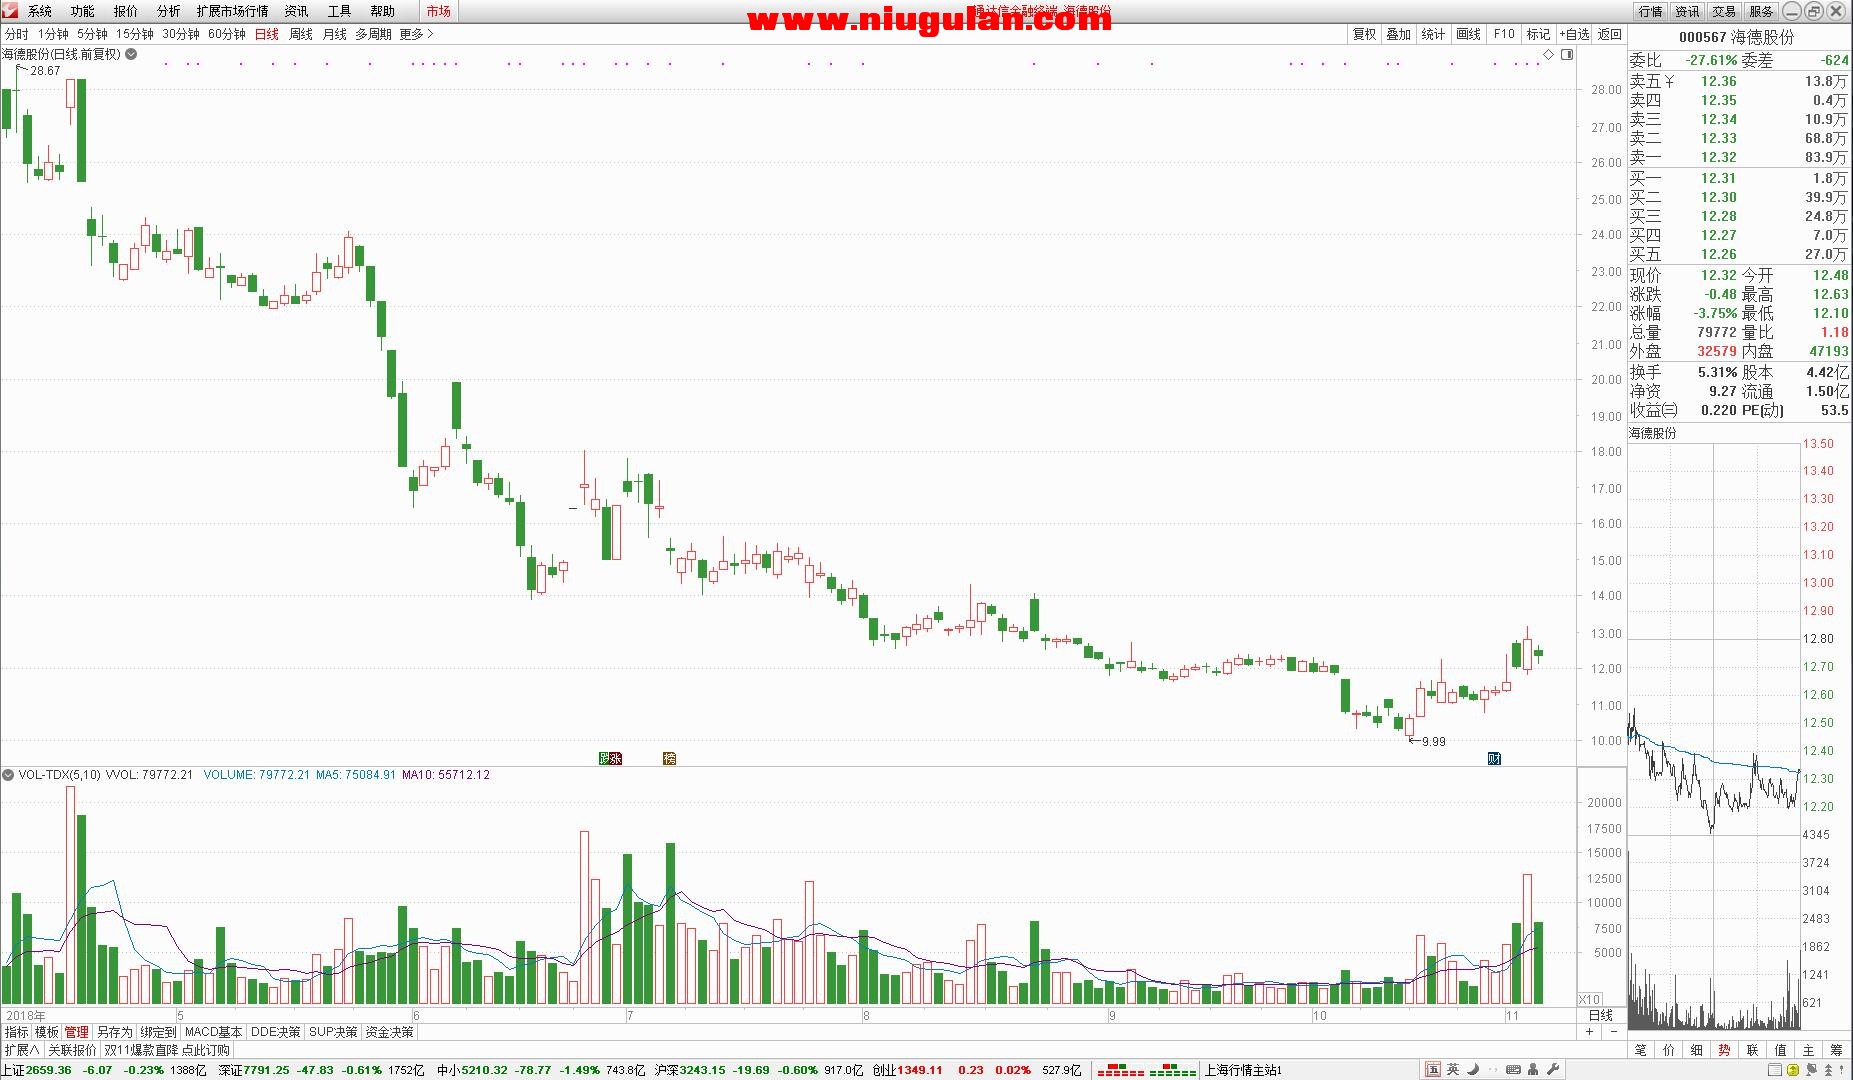
Task: Switch to 分时 chart period
Action: coord(17,34)
